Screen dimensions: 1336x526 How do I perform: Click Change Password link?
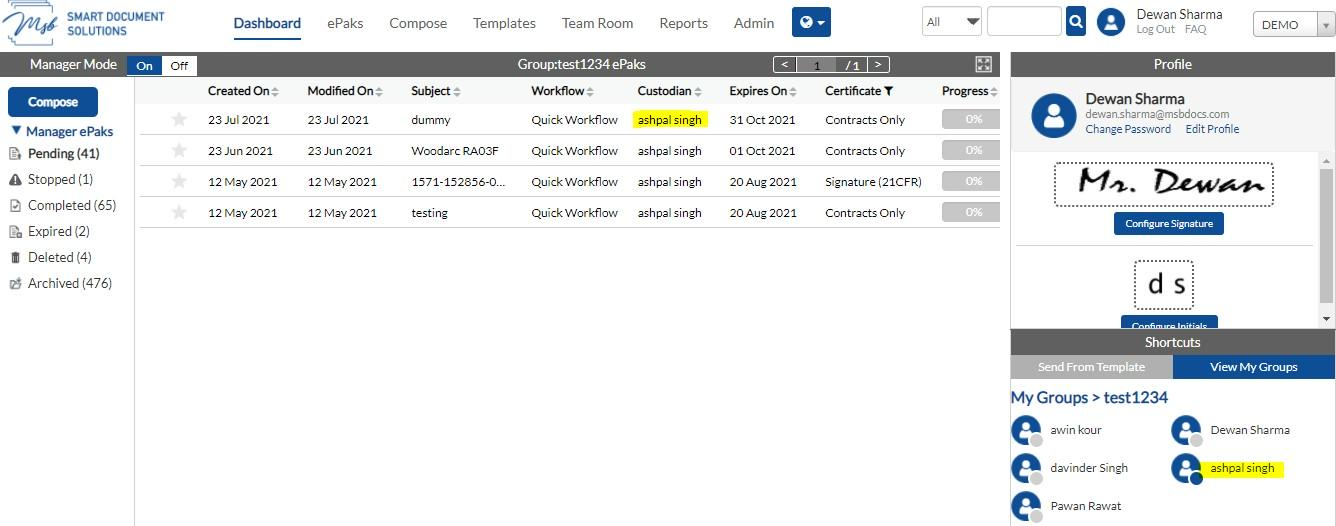1128,129
